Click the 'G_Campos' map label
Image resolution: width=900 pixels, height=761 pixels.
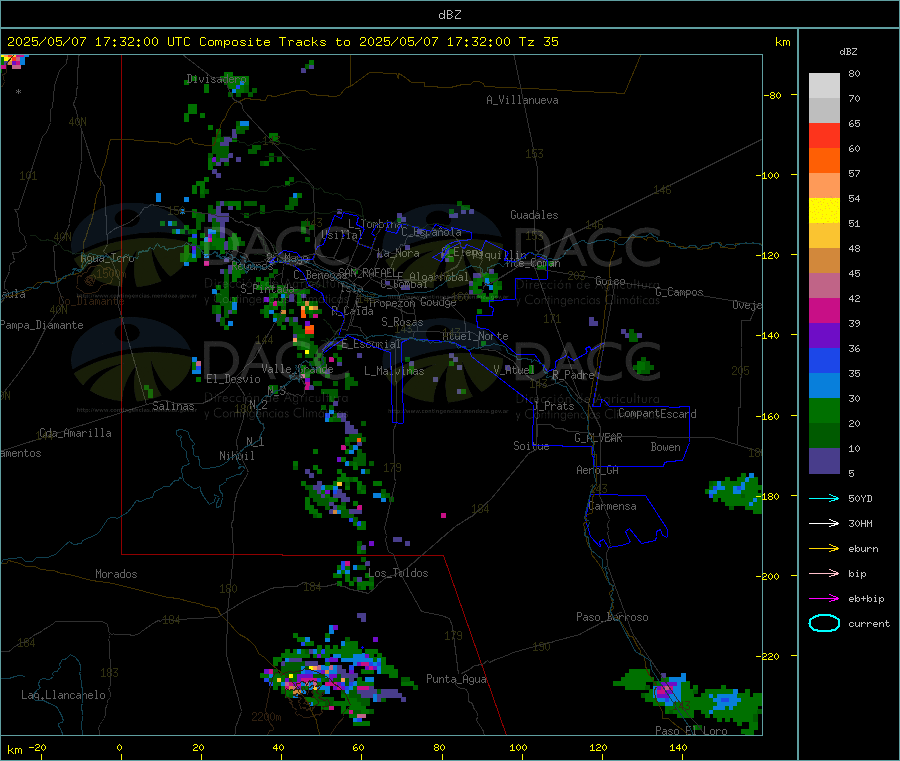tap(680, 292)
